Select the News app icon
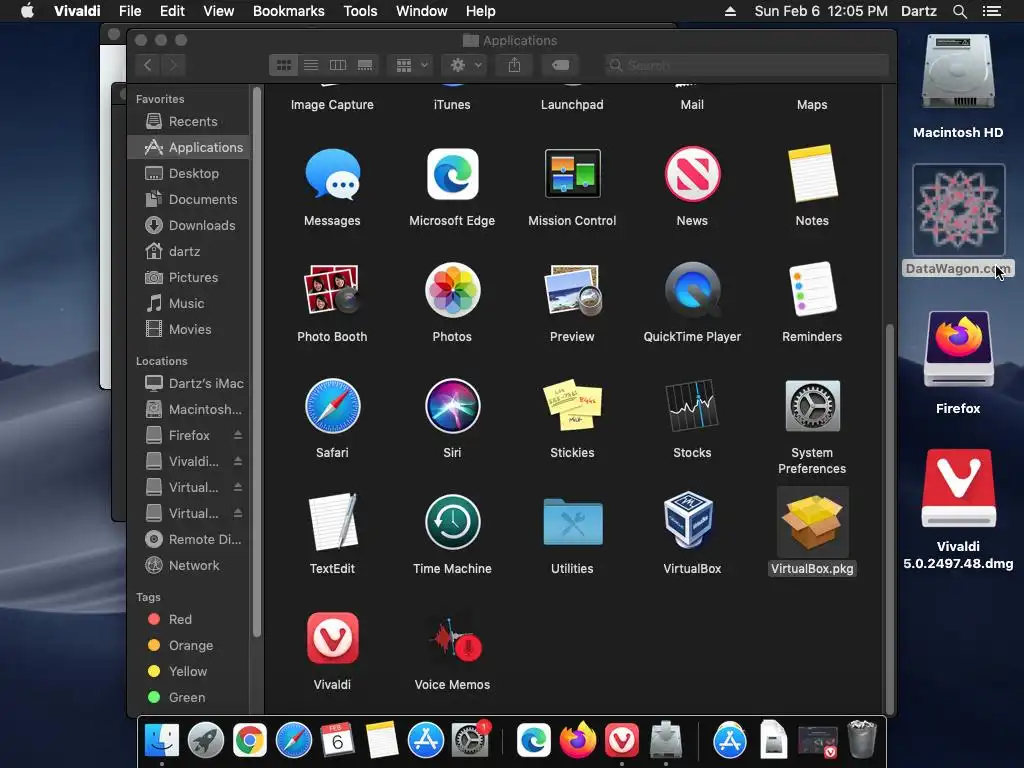Screen dimensions: 1024x768 coord(692,174)
